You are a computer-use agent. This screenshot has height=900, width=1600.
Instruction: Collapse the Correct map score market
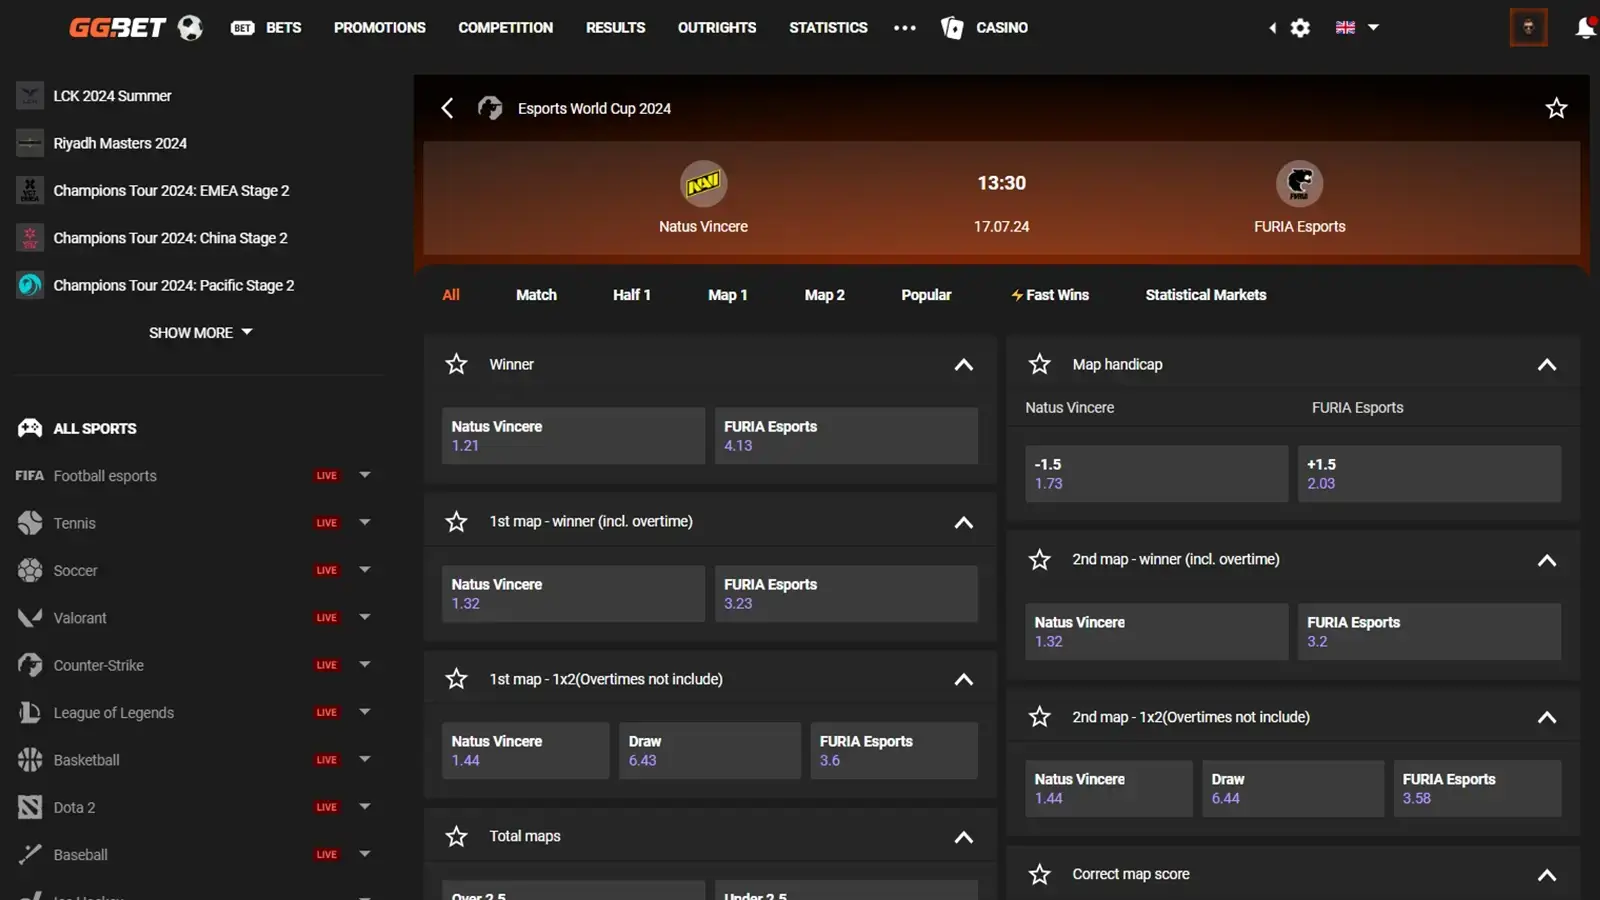click(x=1546, y=875)
